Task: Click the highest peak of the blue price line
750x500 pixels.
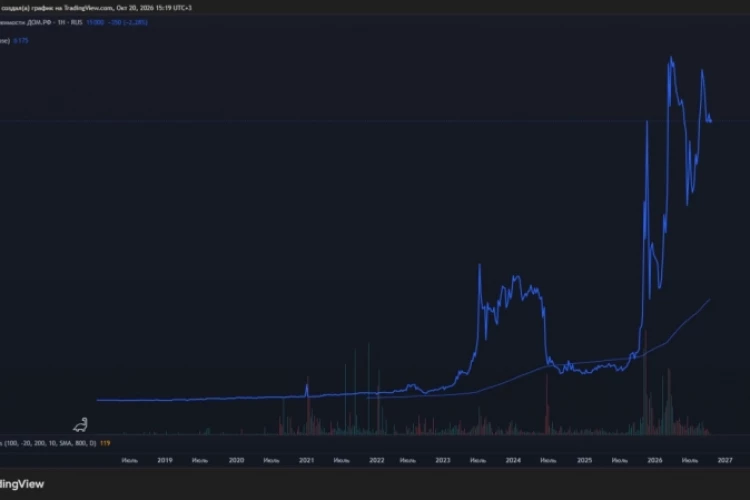Action: (671, 58)
